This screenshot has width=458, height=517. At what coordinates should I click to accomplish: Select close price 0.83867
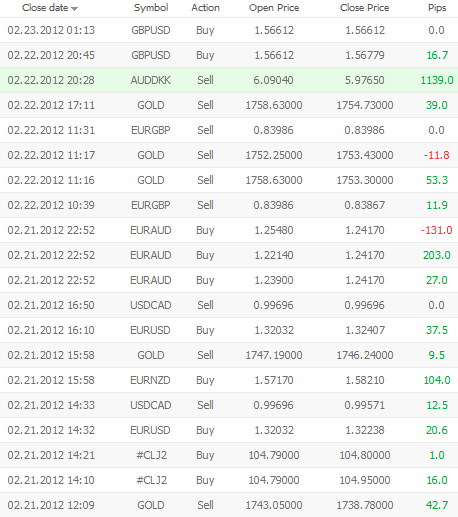point(365,205)
